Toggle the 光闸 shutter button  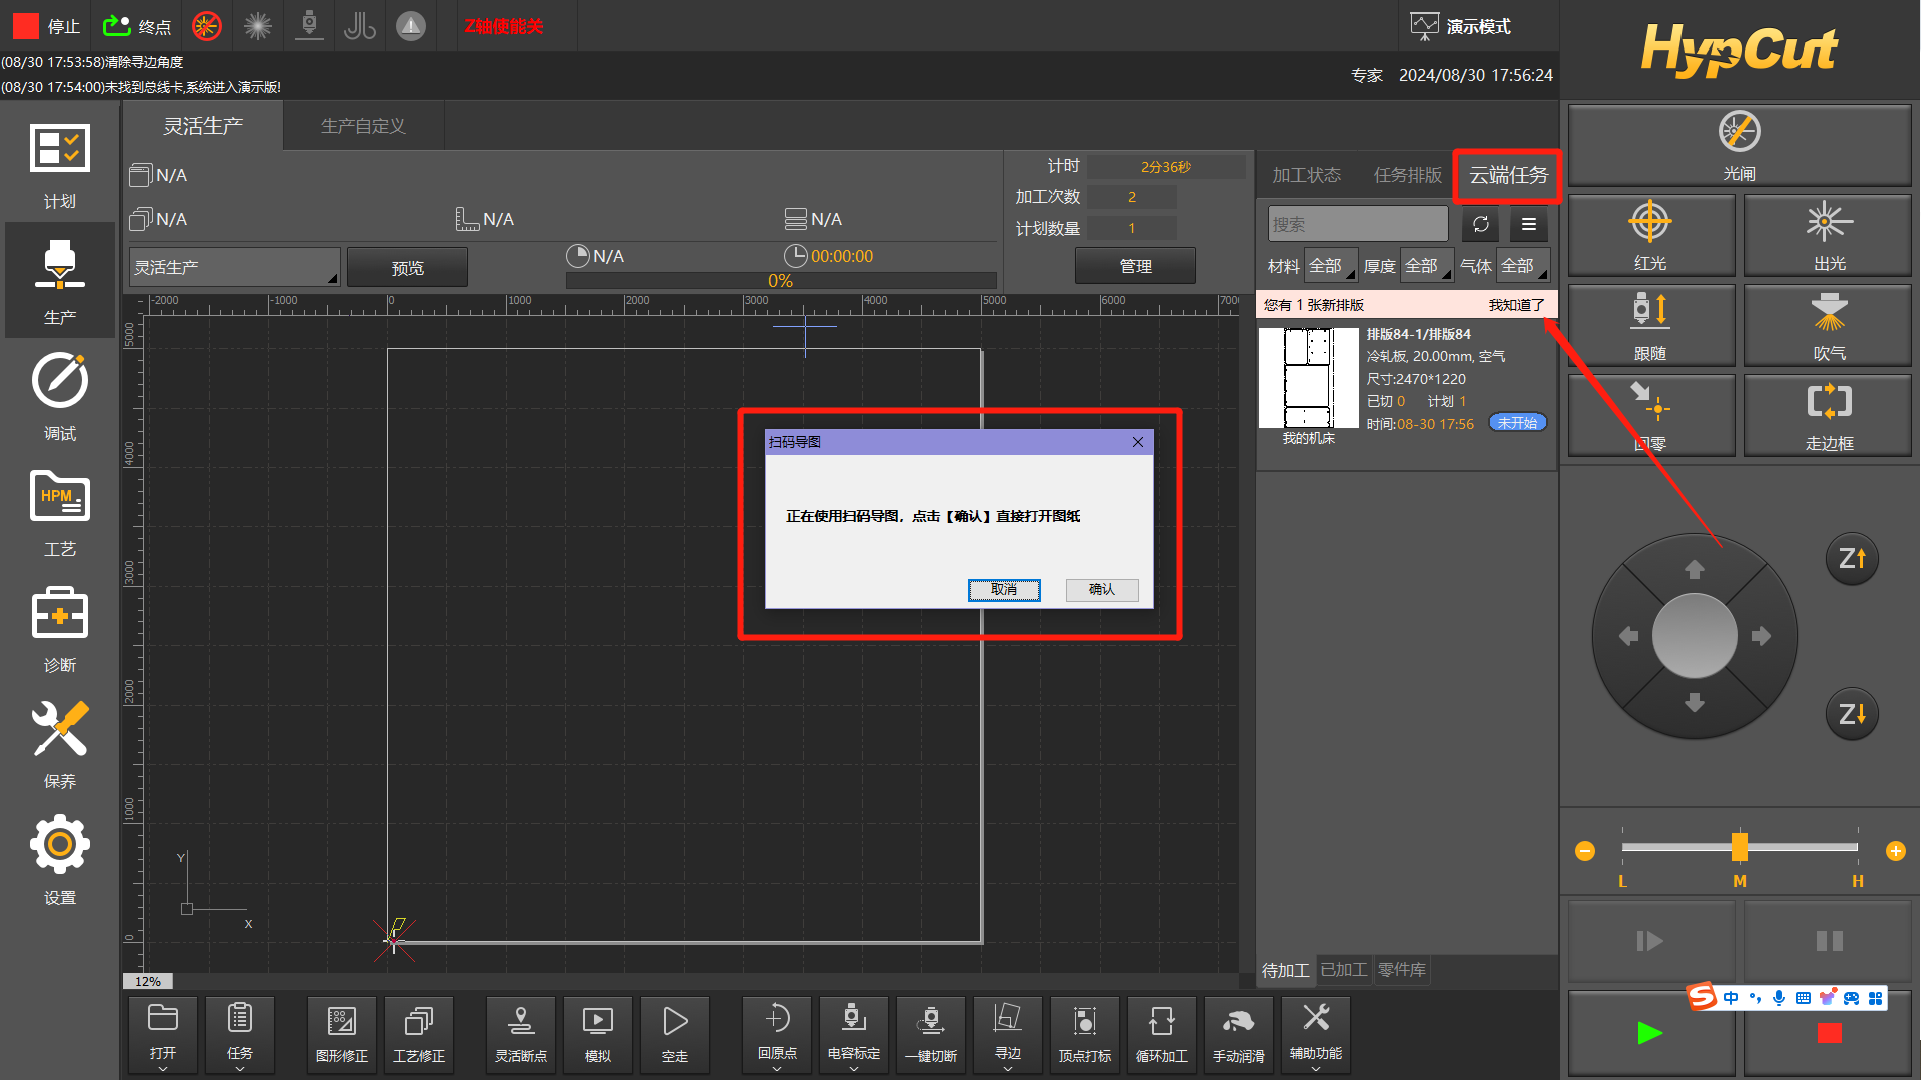click(x=1739, y=146)
